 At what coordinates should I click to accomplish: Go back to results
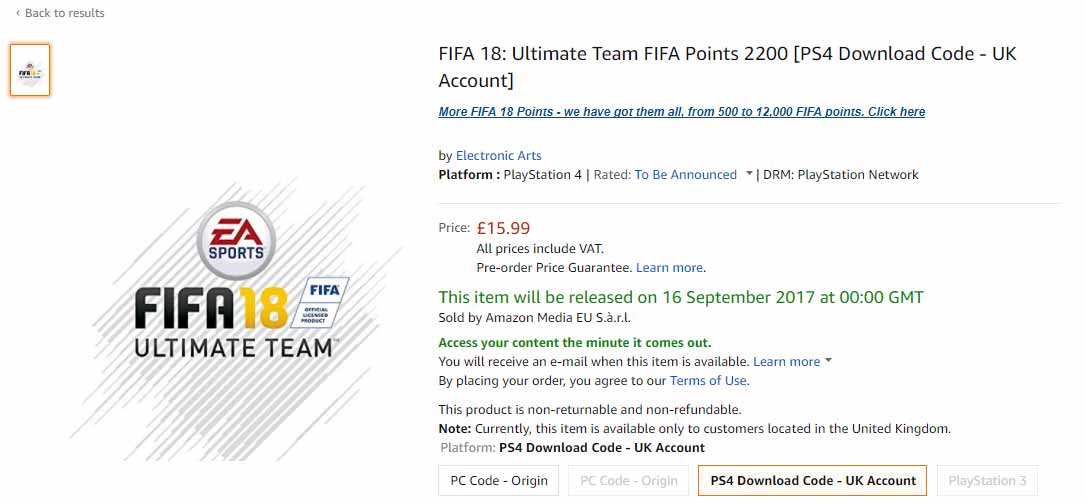64,13
